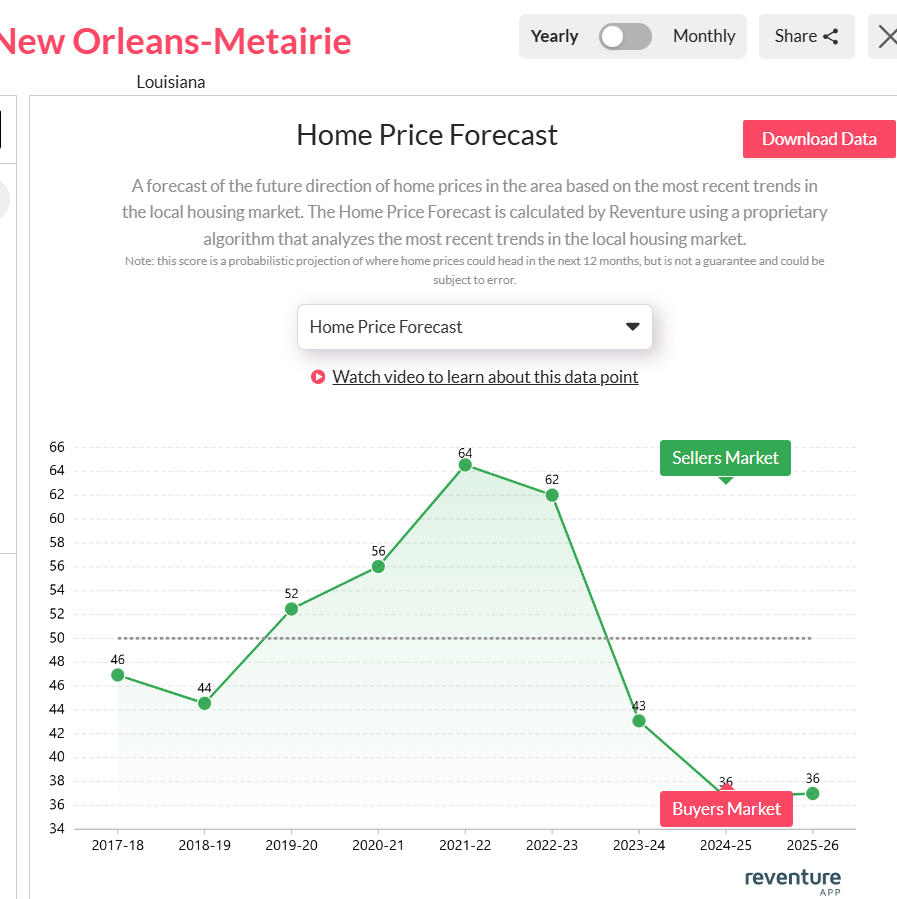Click the 36 data point for 2025-26

pos(812,792)
